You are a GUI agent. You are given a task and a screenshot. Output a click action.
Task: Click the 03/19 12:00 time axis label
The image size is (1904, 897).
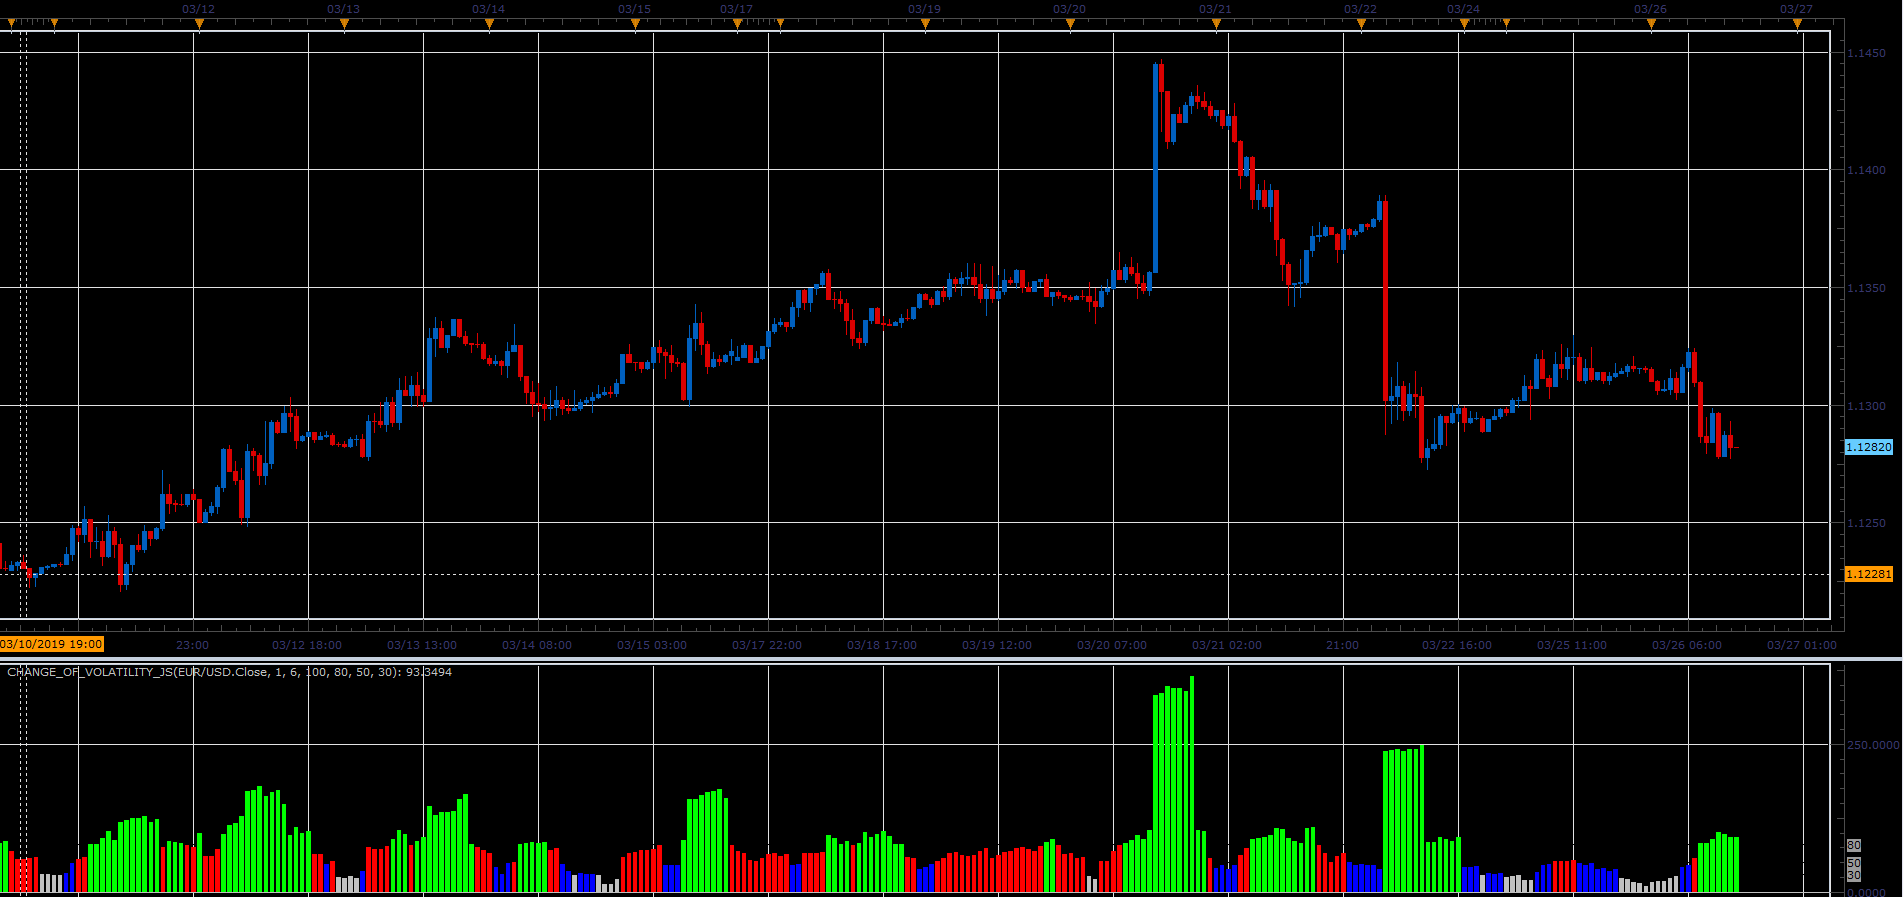point(997,645)
